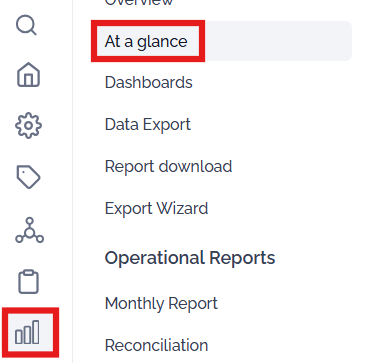
Task: Go to Data Export
Action: (148, 124)
